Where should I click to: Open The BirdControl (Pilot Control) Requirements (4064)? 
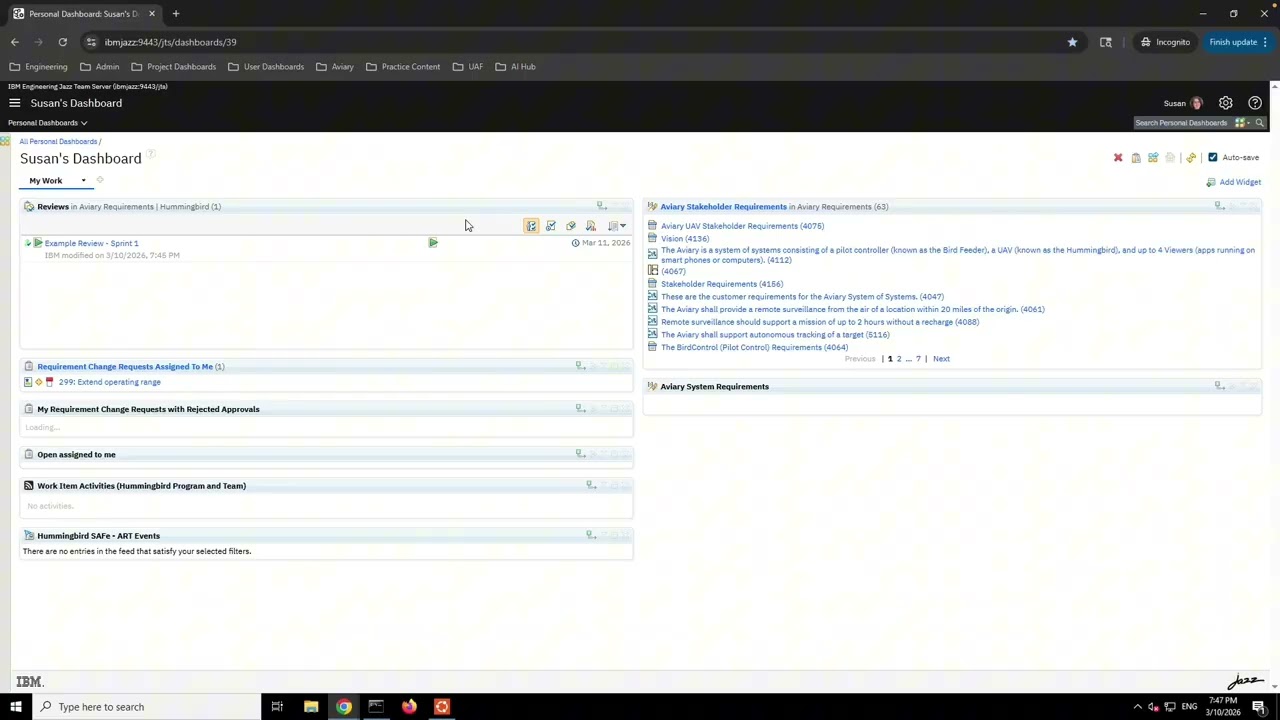tap(754, 347)
